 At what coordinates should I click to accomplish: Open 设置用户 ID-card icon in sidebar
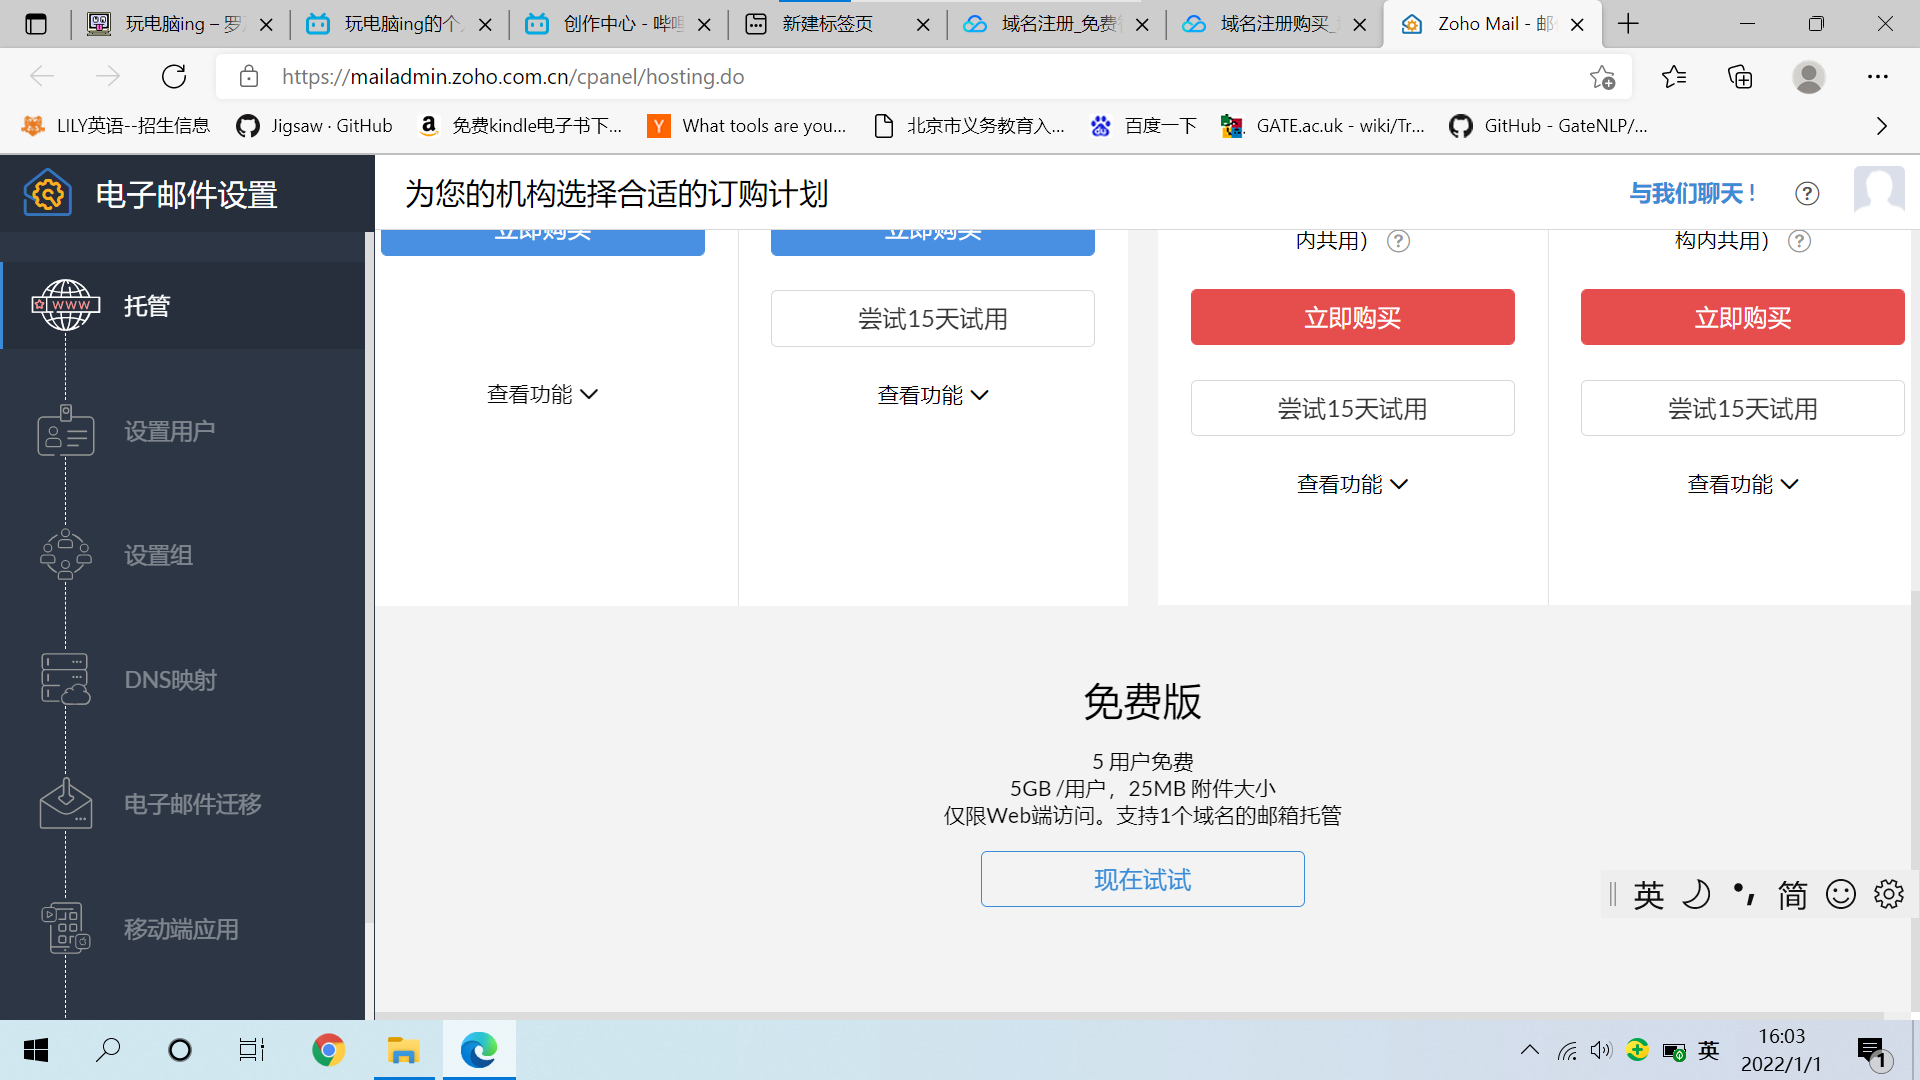(x=65, y=430)
